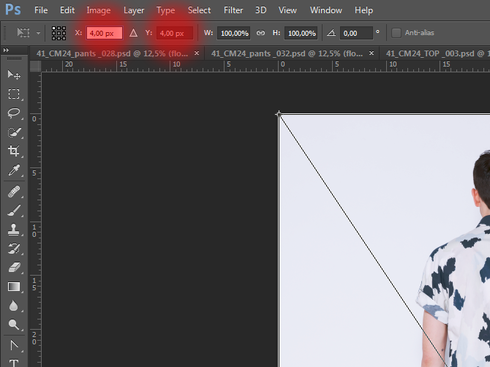Viewport: 490px width, 367px height.
Task: Select the Lasso tool
Action: point(14,113)
